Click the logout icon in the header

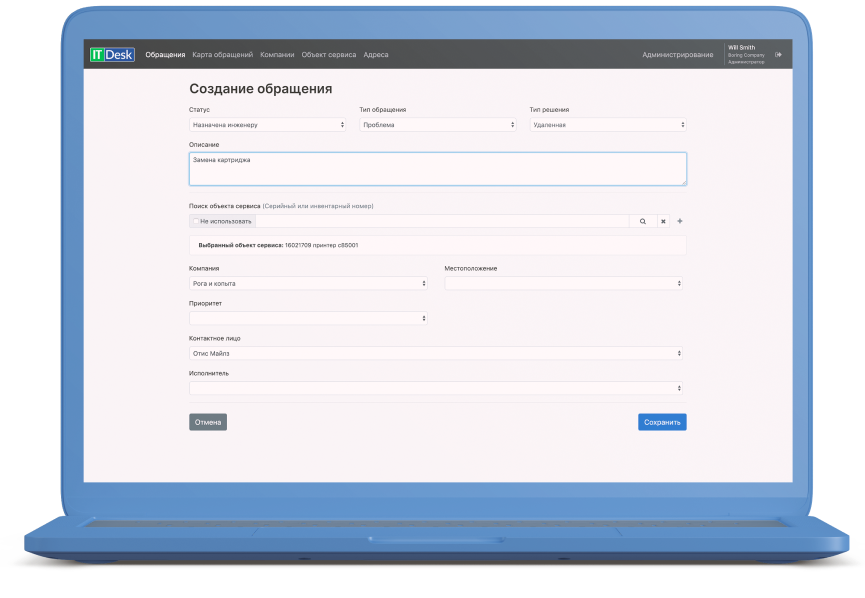click(x=778, y=55)
